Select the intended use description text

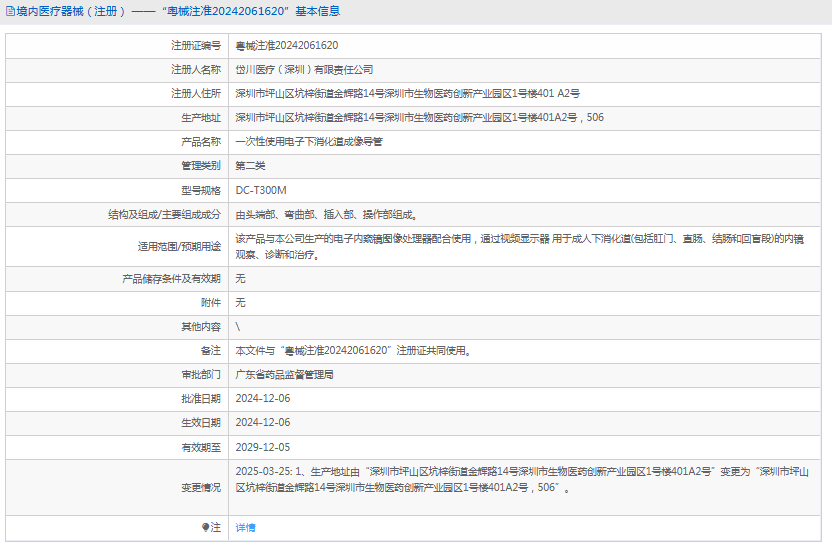click(x=520, y=247)
